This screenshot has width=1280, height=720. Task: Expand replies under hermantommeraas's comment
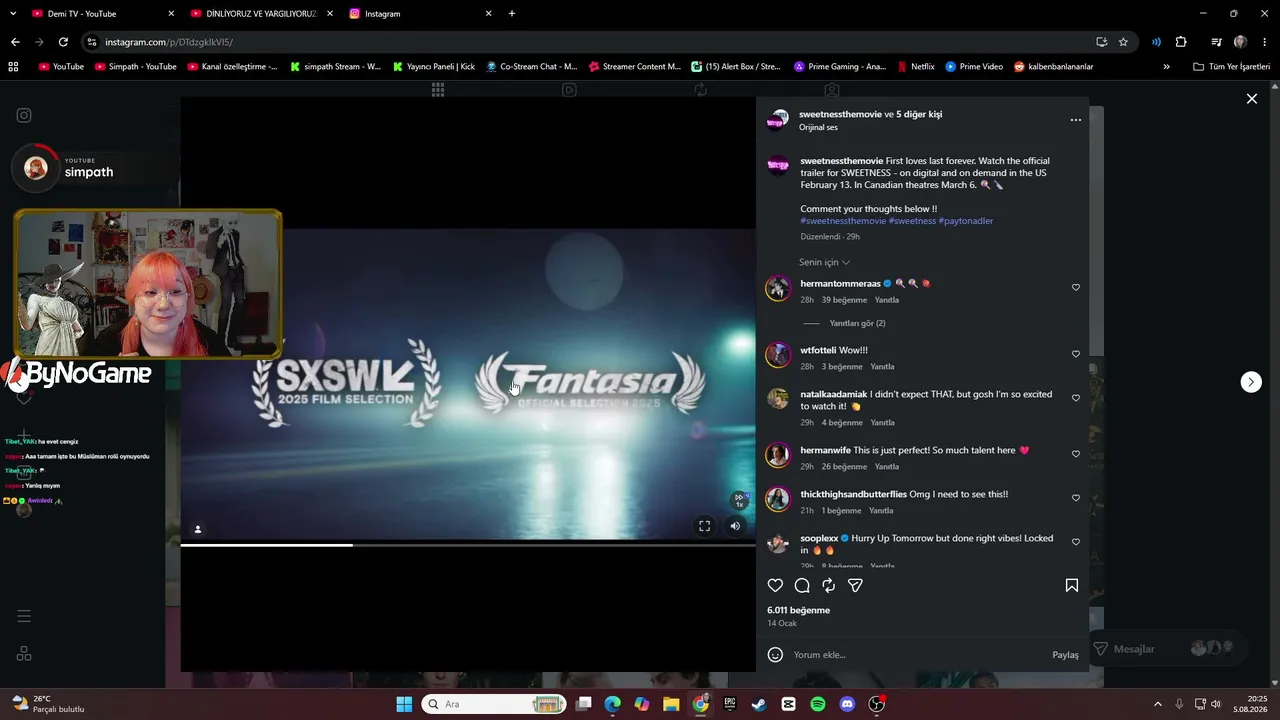tap(857, 324)
